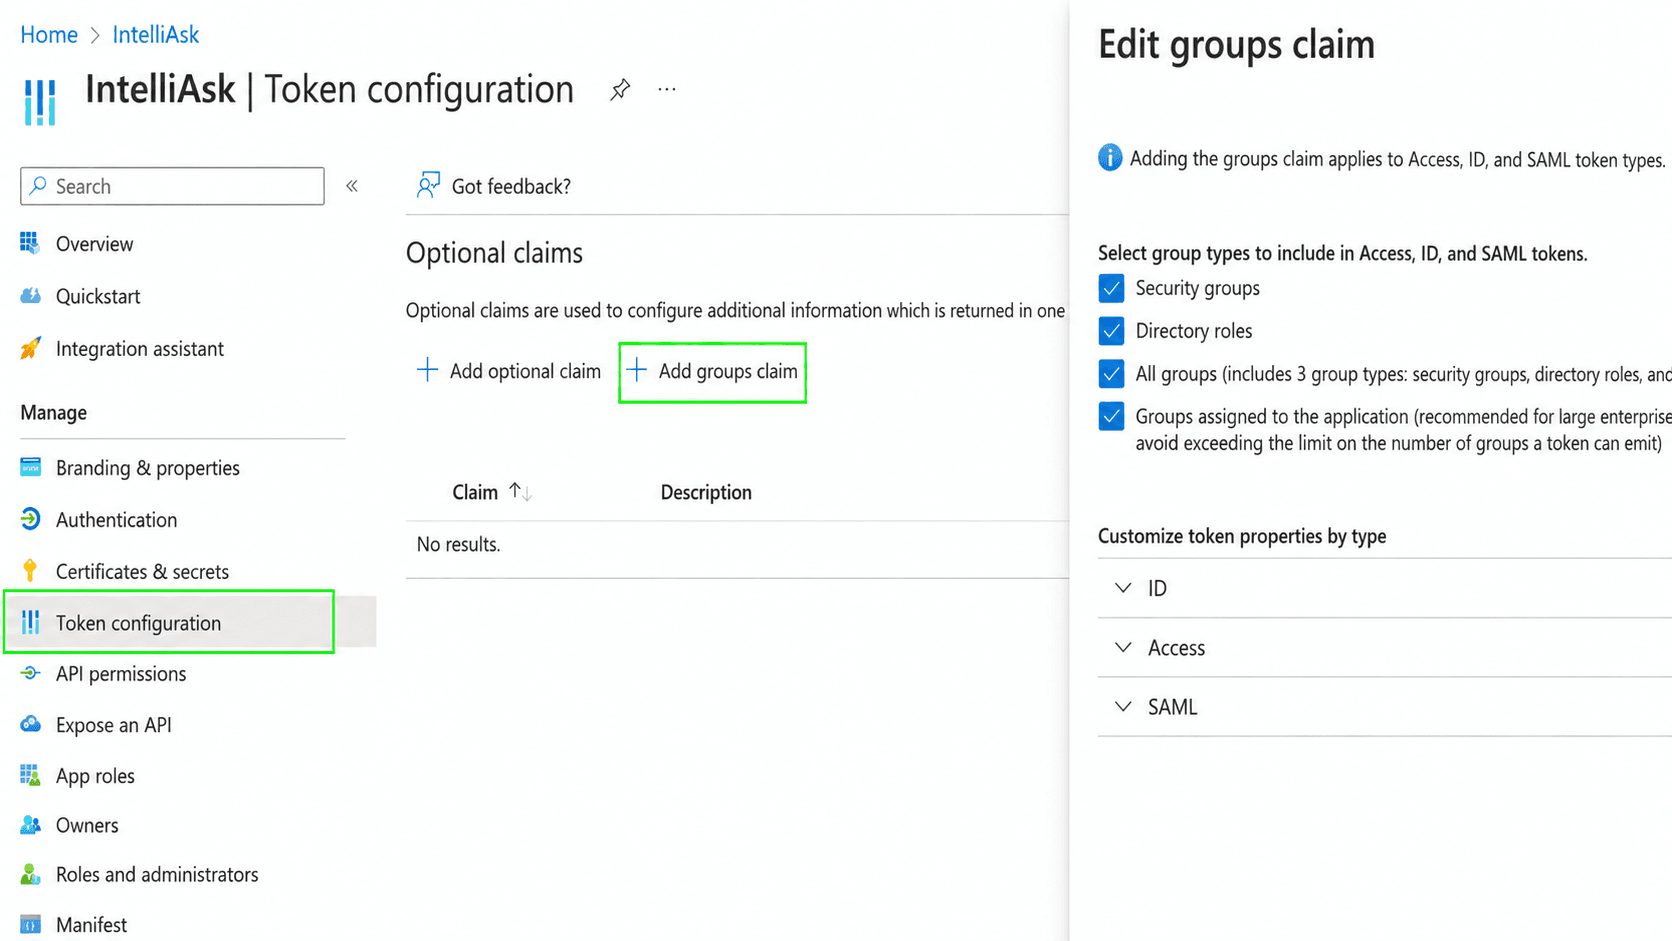Screen dimensions: 1672x941
Task: Click the 'Optional claims' heading
Action: click(x=494, y=253)
